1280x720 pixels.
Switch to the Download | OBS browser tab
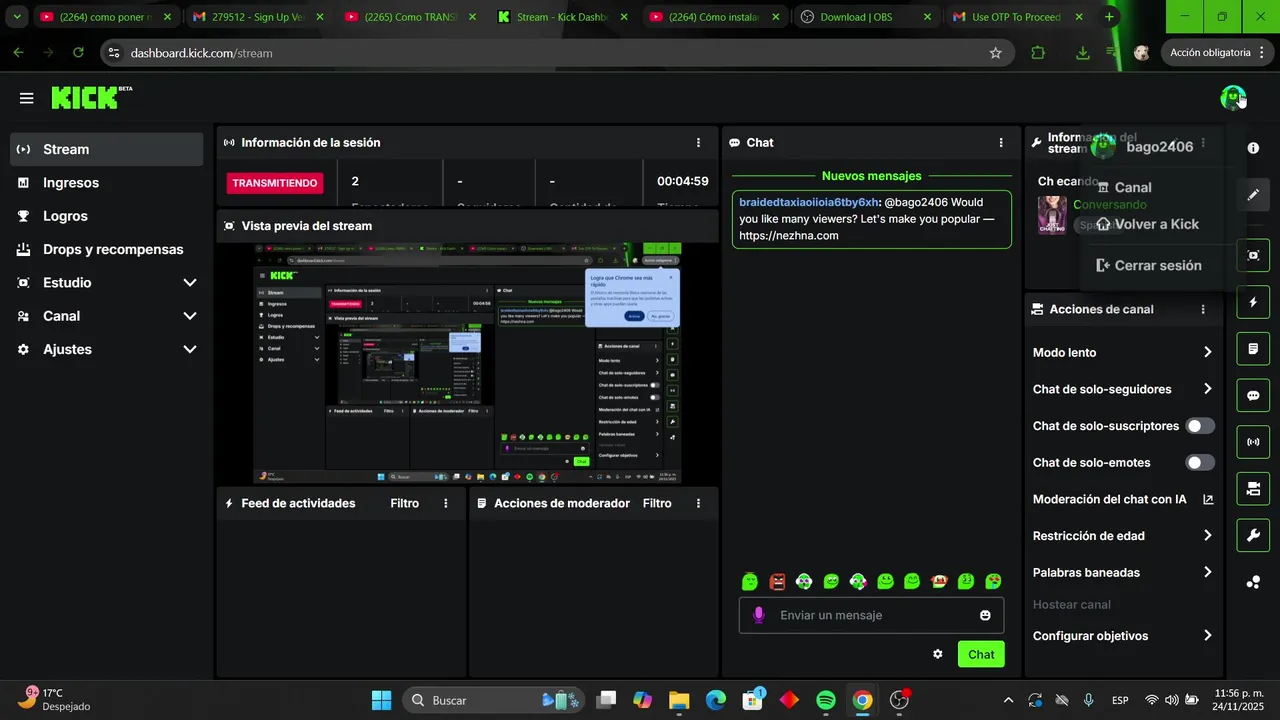[865, 17]
